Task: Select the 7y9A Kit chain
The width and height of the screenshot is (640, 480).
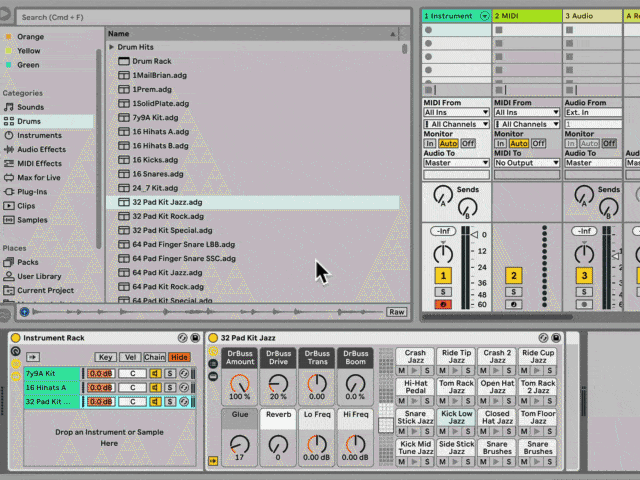Action: click(x=51, y=373)
